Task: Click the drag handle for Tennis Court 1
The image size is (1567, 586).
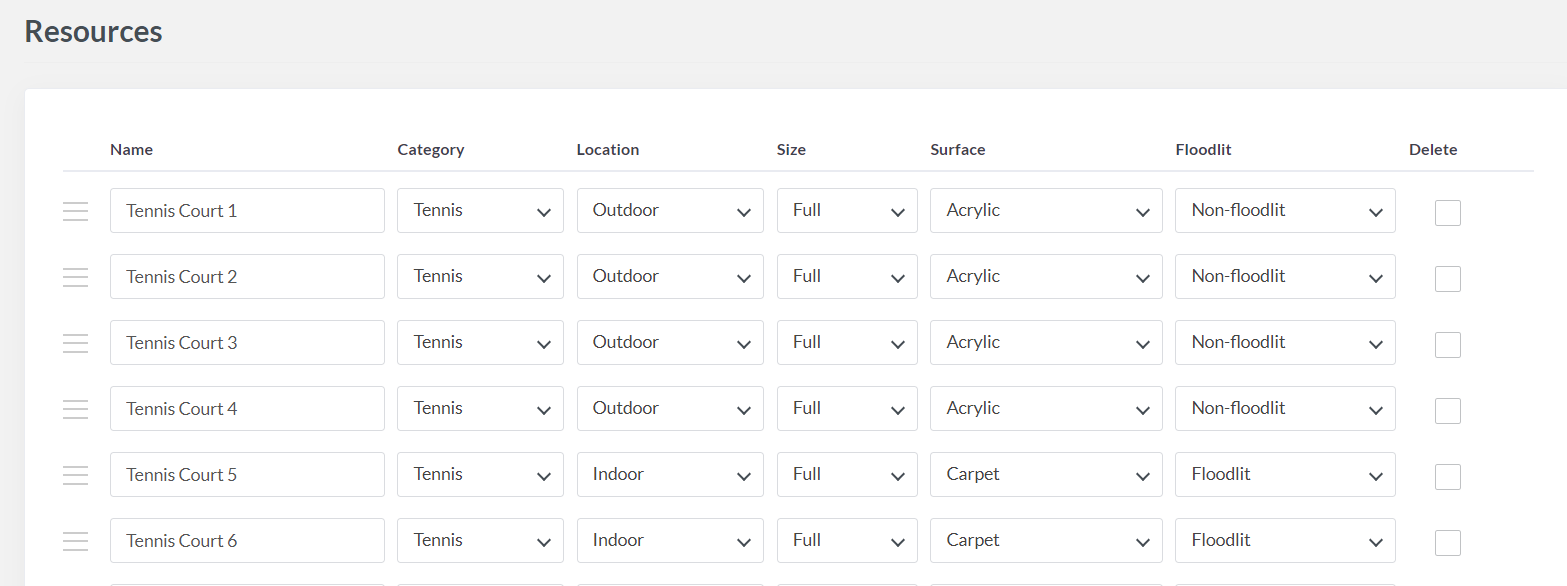Action: [x=76, y=211]
